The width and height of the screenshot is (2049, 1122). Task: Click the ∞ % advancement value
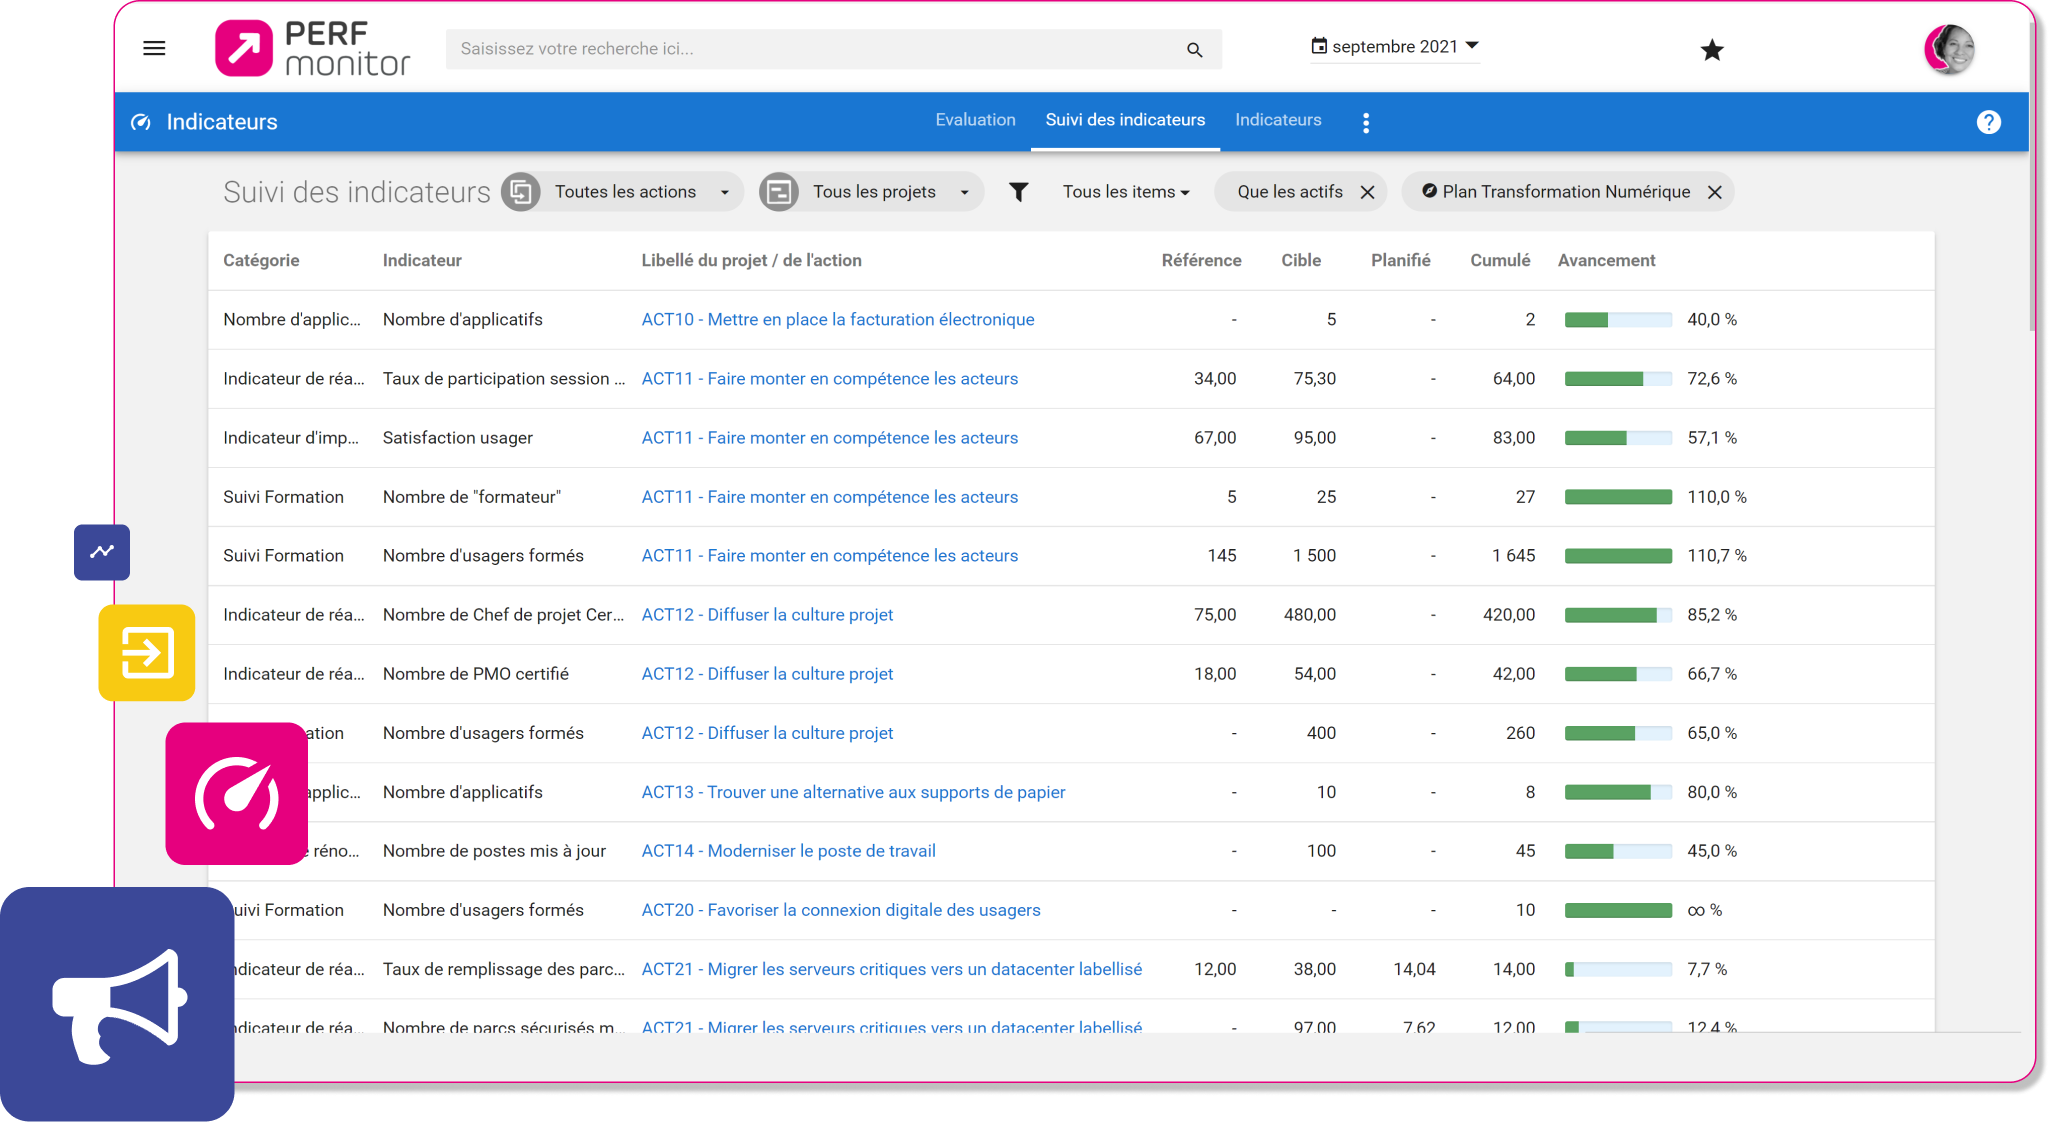point(1705,910)
